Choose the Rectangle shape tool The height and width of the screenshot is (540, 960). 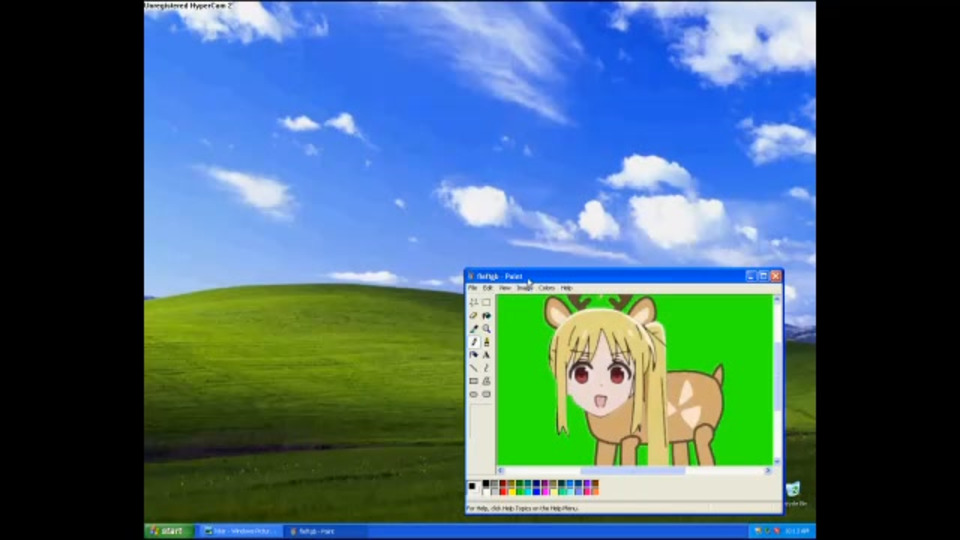pyautogui.click(x=473, y=381)
